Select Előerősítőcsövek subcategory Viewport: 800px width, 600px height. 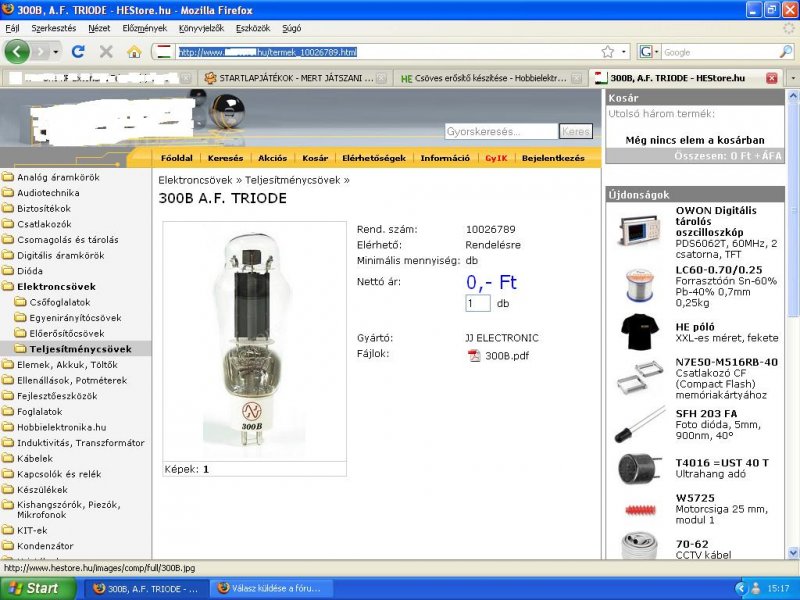[x=67, y=334]
